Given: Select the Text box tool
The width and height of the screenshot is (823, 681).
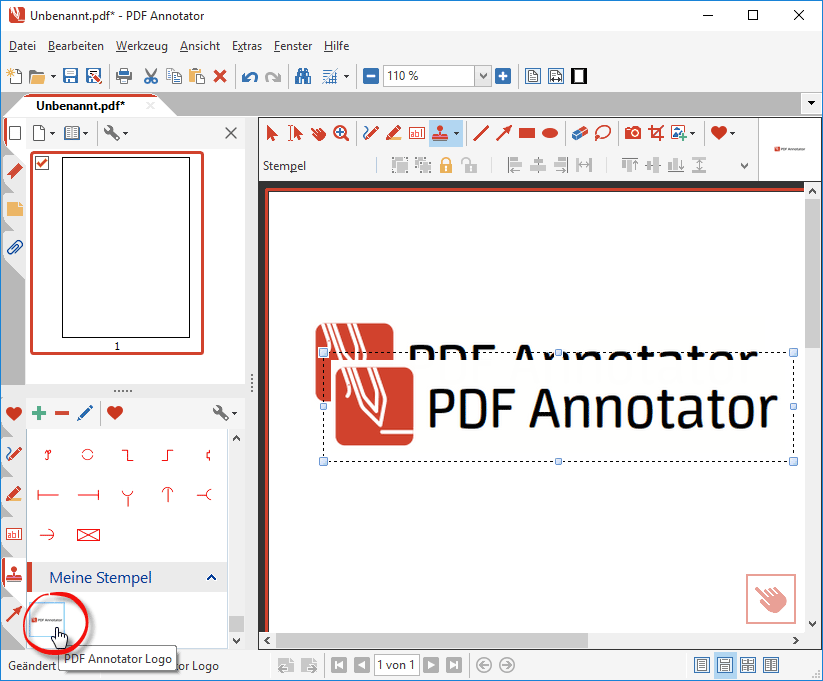Looking at the screenshot, I should 417,133.
